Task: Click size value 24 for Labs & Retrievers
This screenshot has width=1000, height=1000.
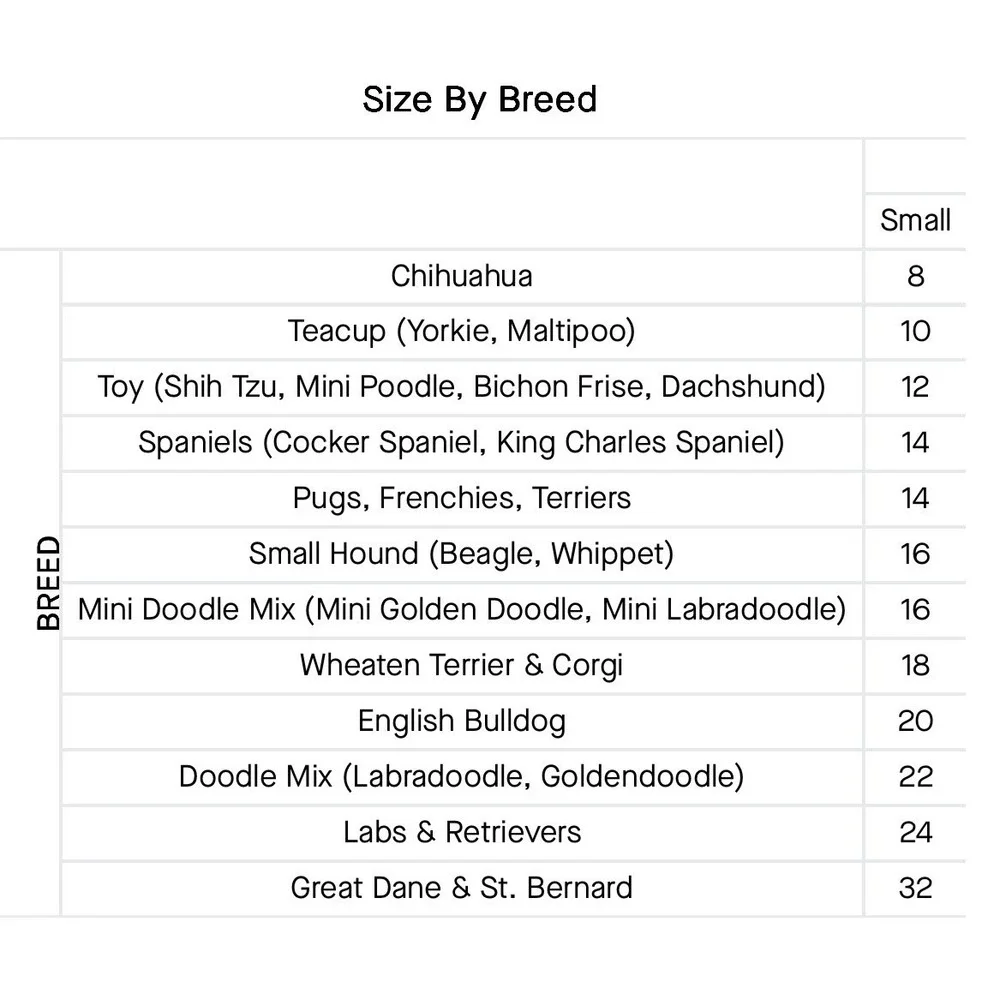Action: (915, 832)
